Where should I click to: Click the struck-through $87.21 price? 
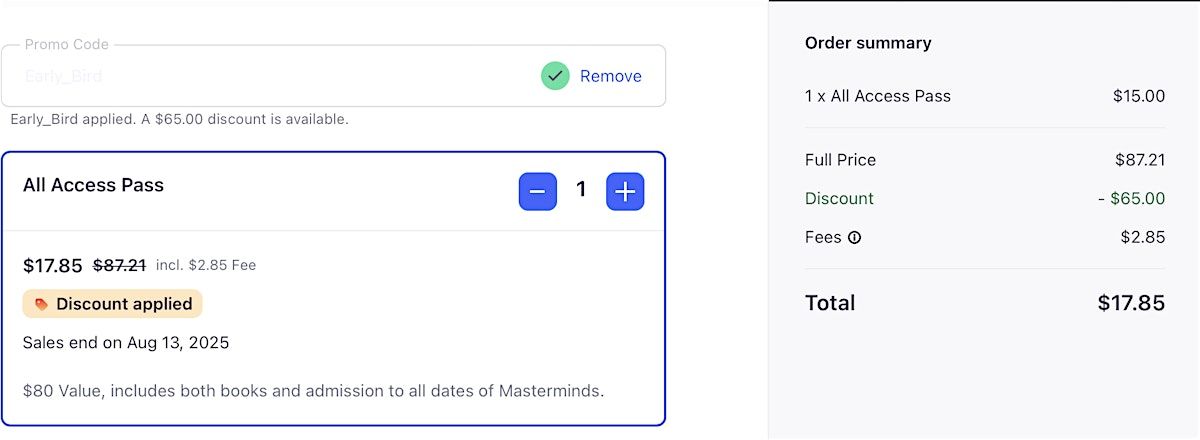[x=120, y=265]
